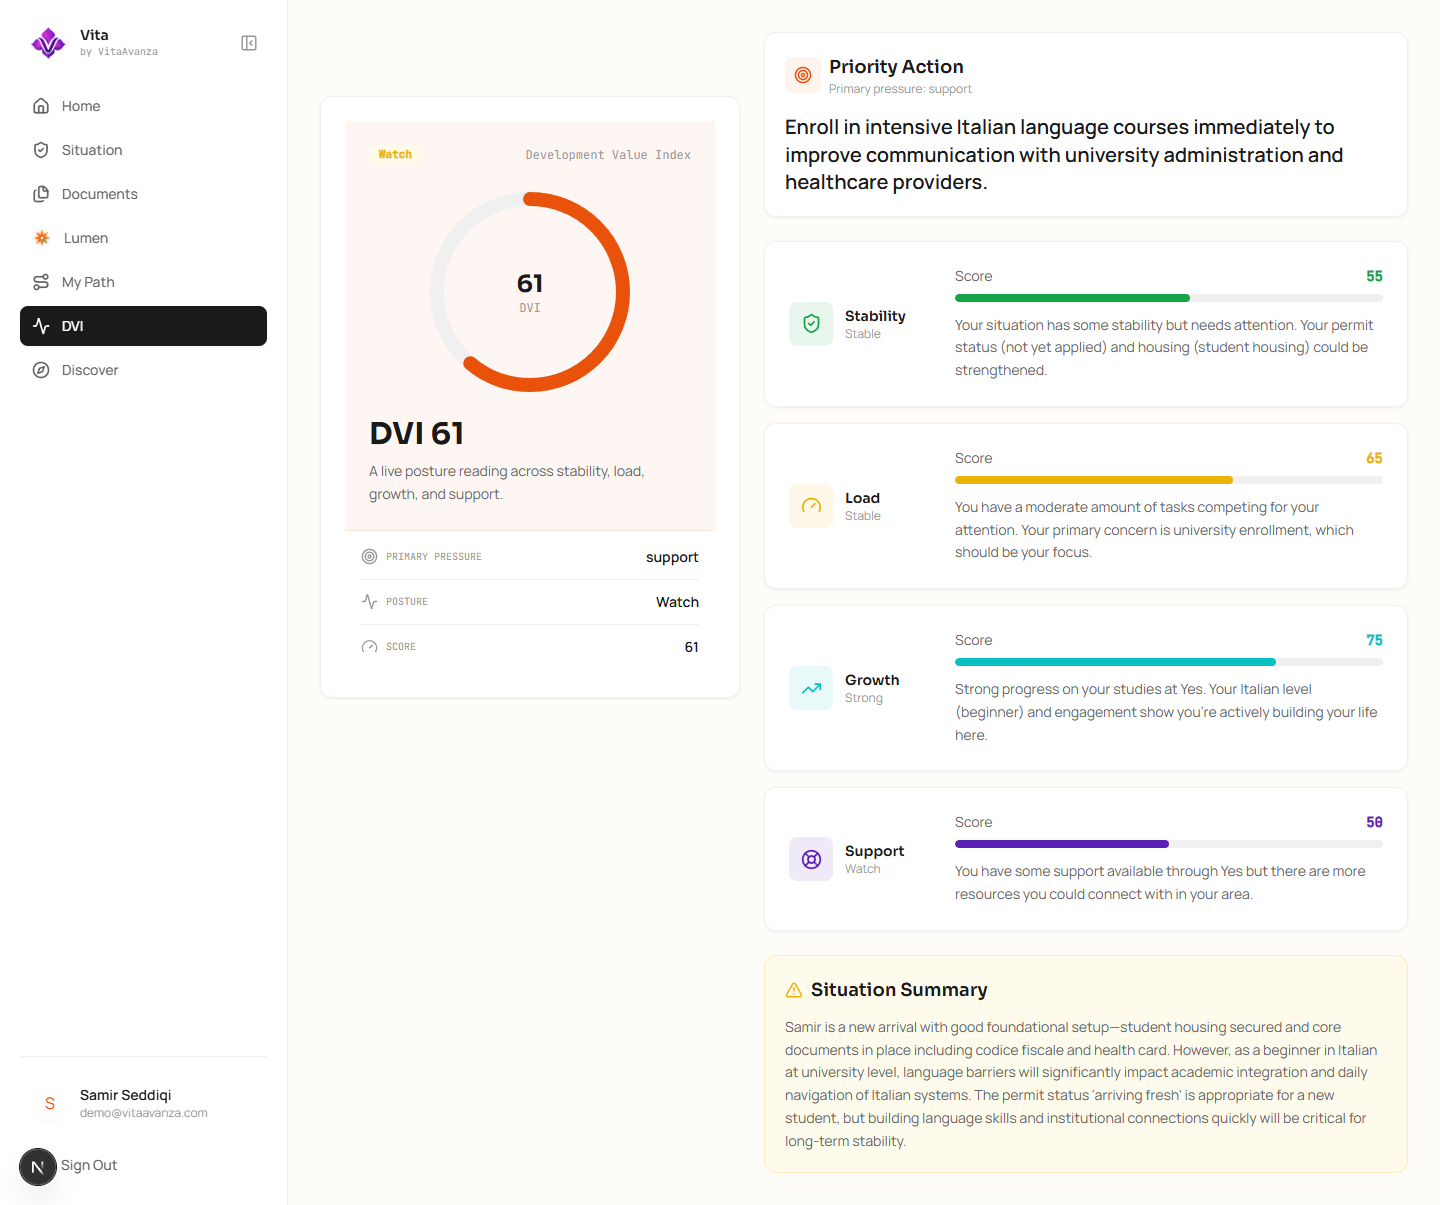This screenshot has width=1440, height=1205.
Task: Click the Home house icon
Action: 41,106
